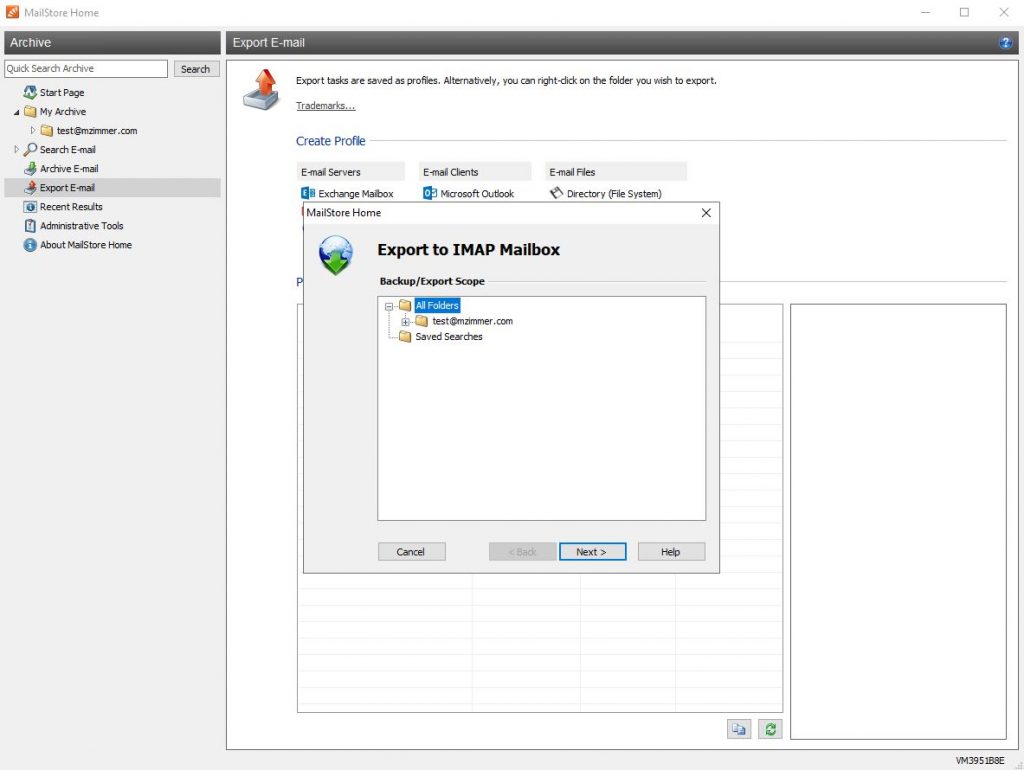Close the Export to IMAP dialog

706,213
